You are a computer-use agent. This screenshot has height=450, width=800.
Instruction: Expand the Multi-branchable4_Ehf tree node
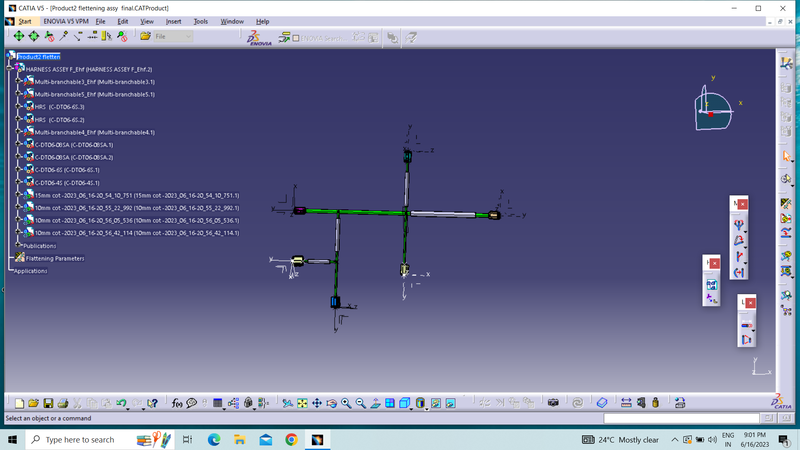tap(18, 132)
